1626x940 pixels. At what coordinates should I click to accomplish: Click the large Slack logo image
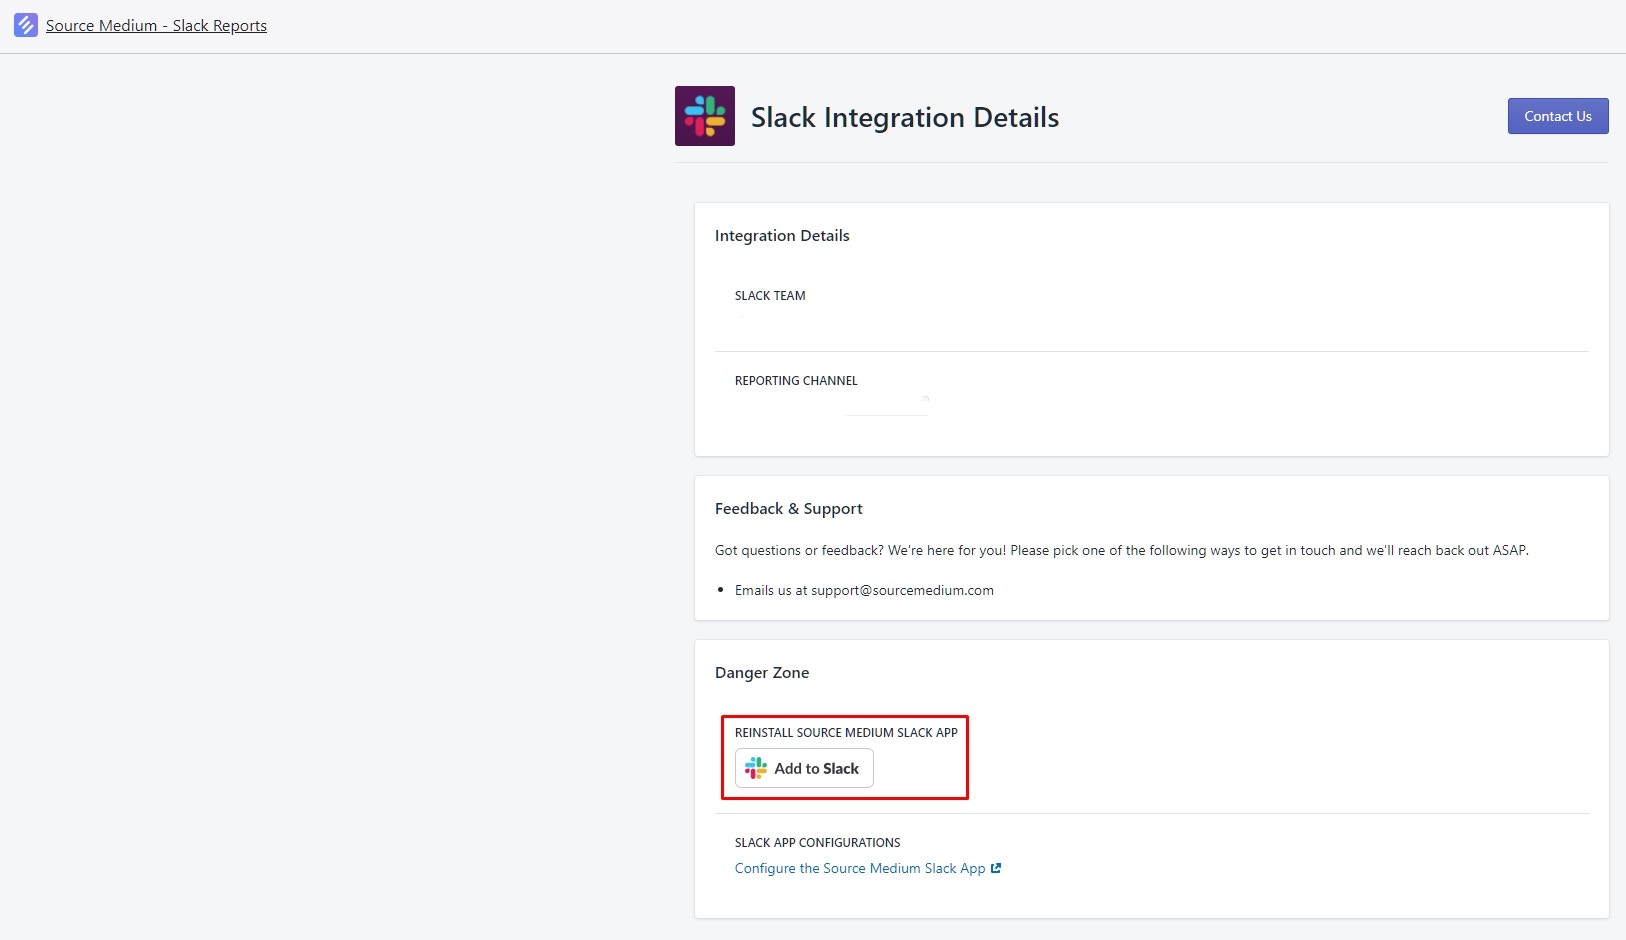(x=705, y=116)
